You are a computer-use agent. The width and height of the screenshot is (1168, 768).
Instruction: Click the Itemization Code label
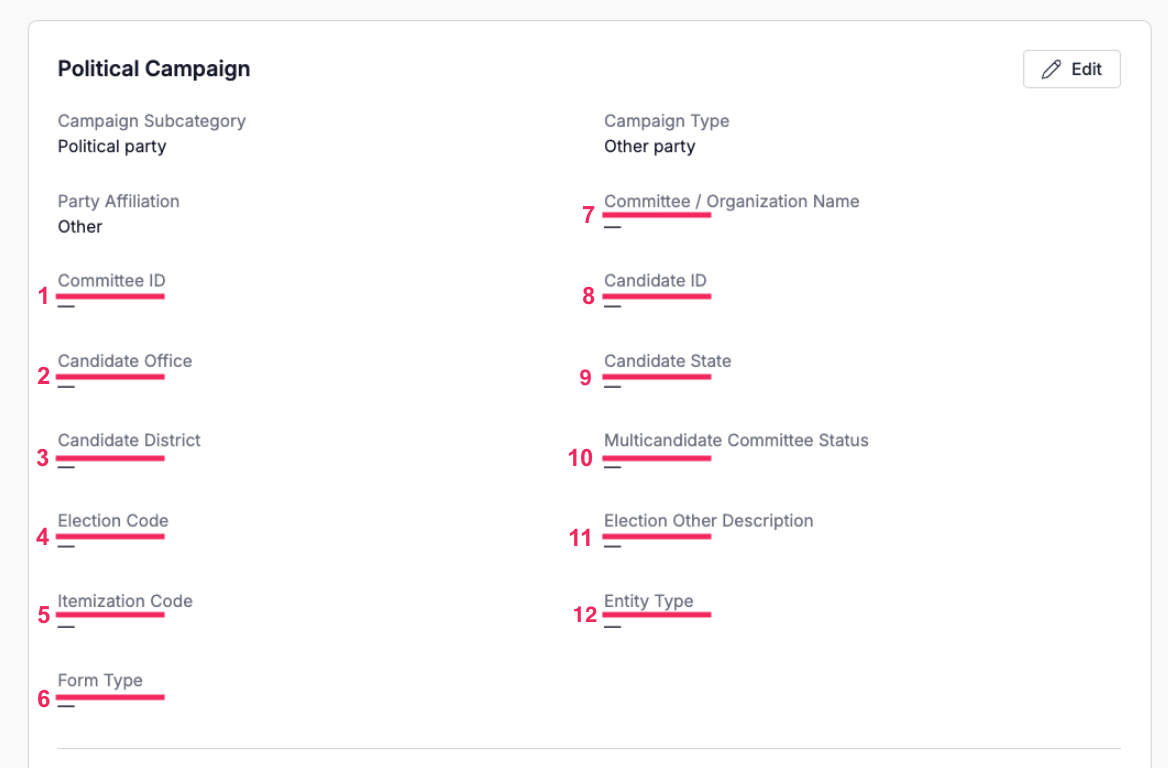click(x=125, y=601)
